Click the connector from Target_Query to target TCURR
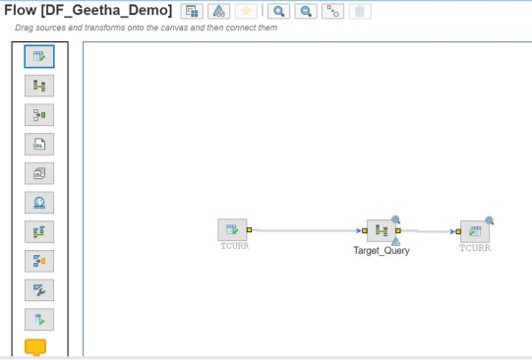The image size is (532, 360). (428, 231)
